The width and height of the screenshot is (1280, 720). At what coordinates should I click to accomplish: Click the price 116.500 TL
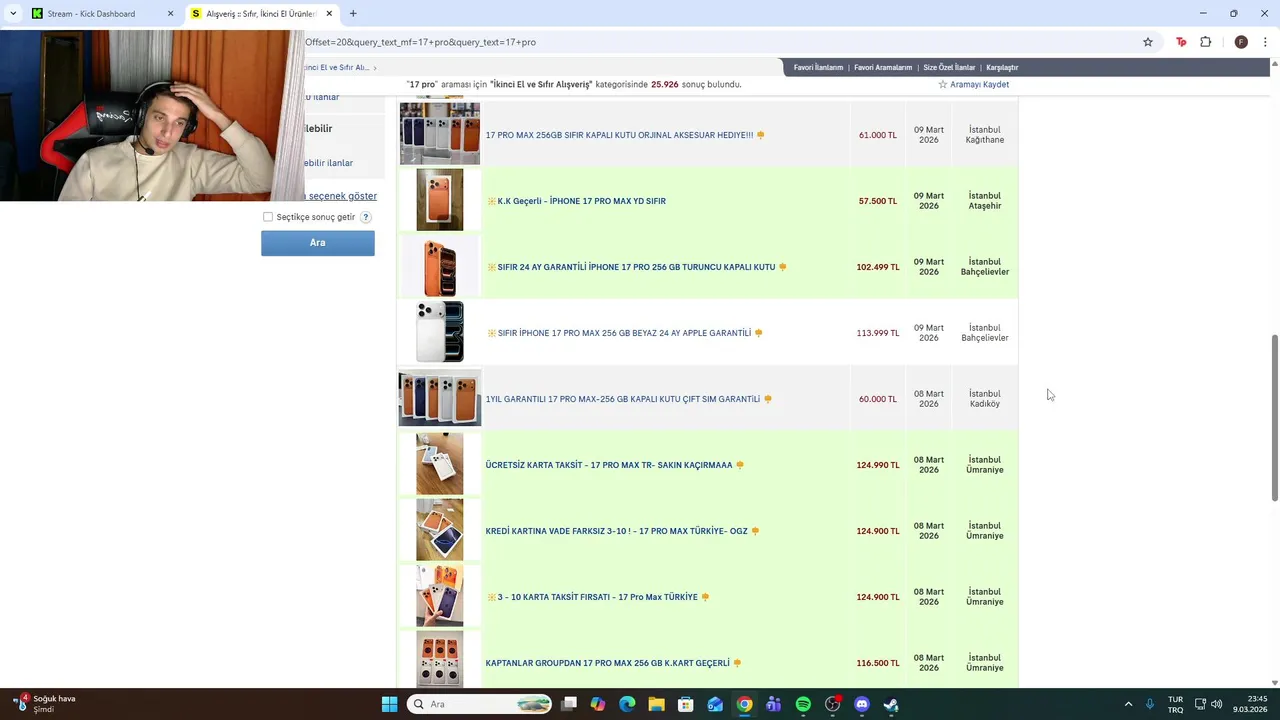point(878,663)
